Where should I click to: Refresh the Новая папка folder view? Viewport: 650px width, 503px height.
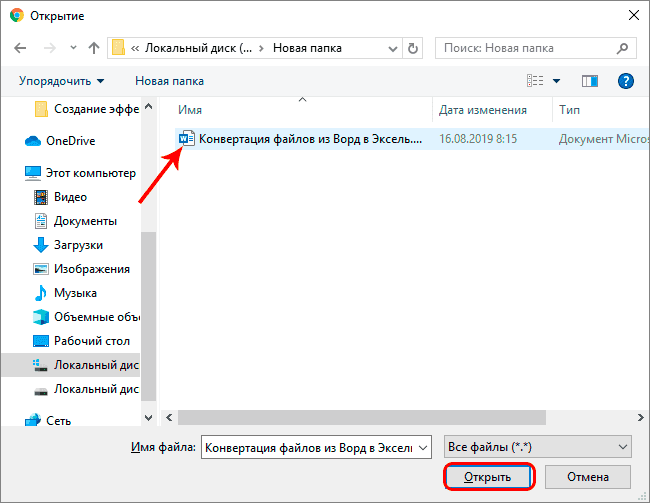(415, 48)
